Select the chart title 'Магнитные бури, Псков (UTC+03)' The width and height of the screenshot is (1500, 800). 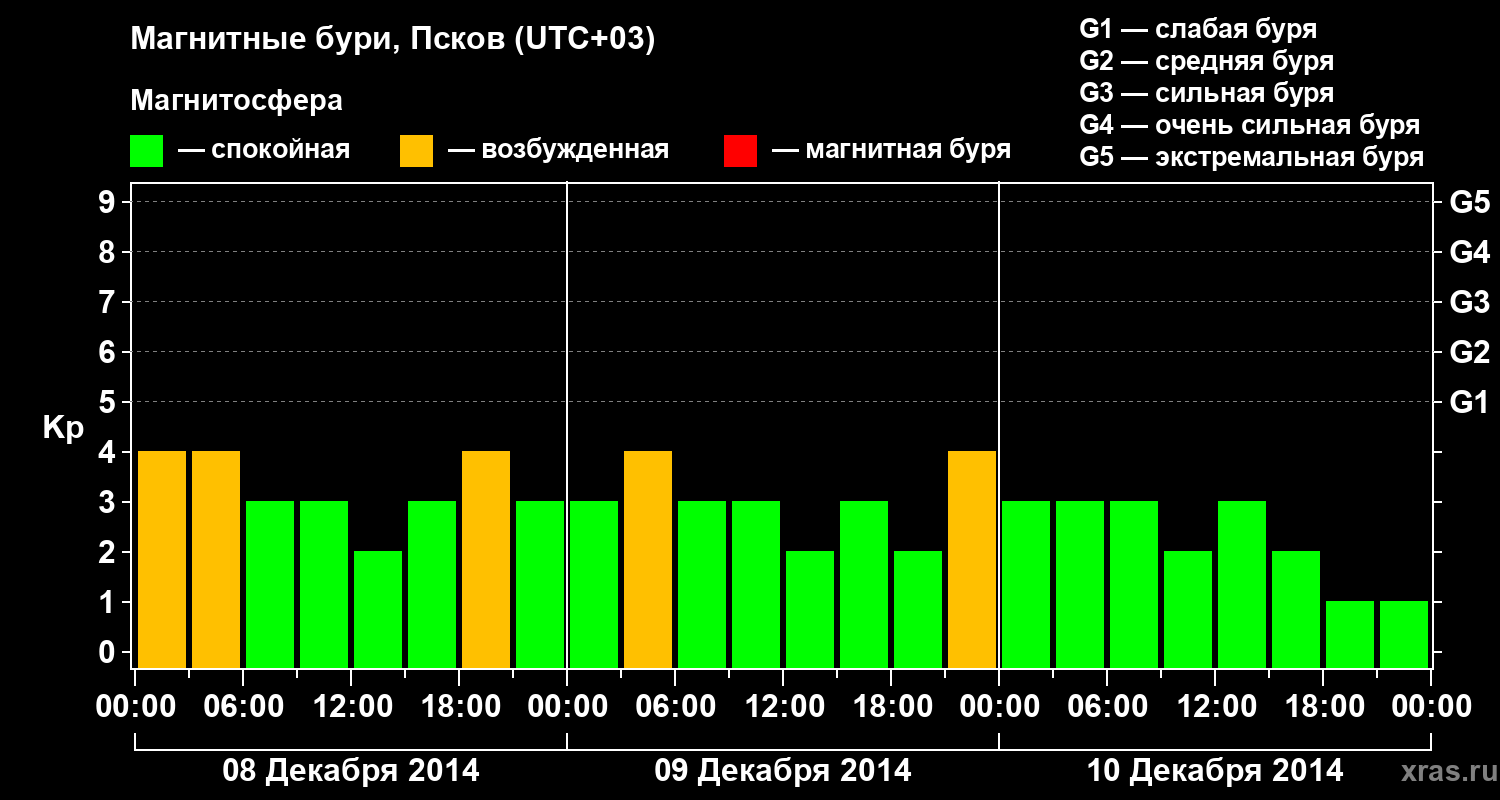(x=393, y=40)
